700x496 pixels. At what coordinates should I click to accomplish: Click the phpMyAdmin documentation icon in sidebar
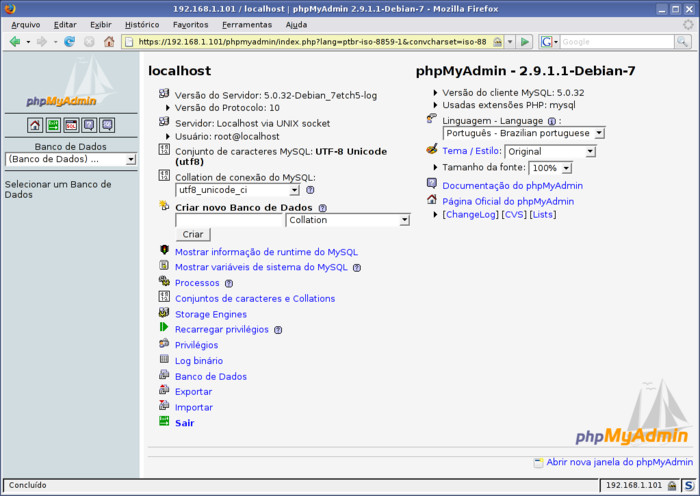[x=89, y=125]
